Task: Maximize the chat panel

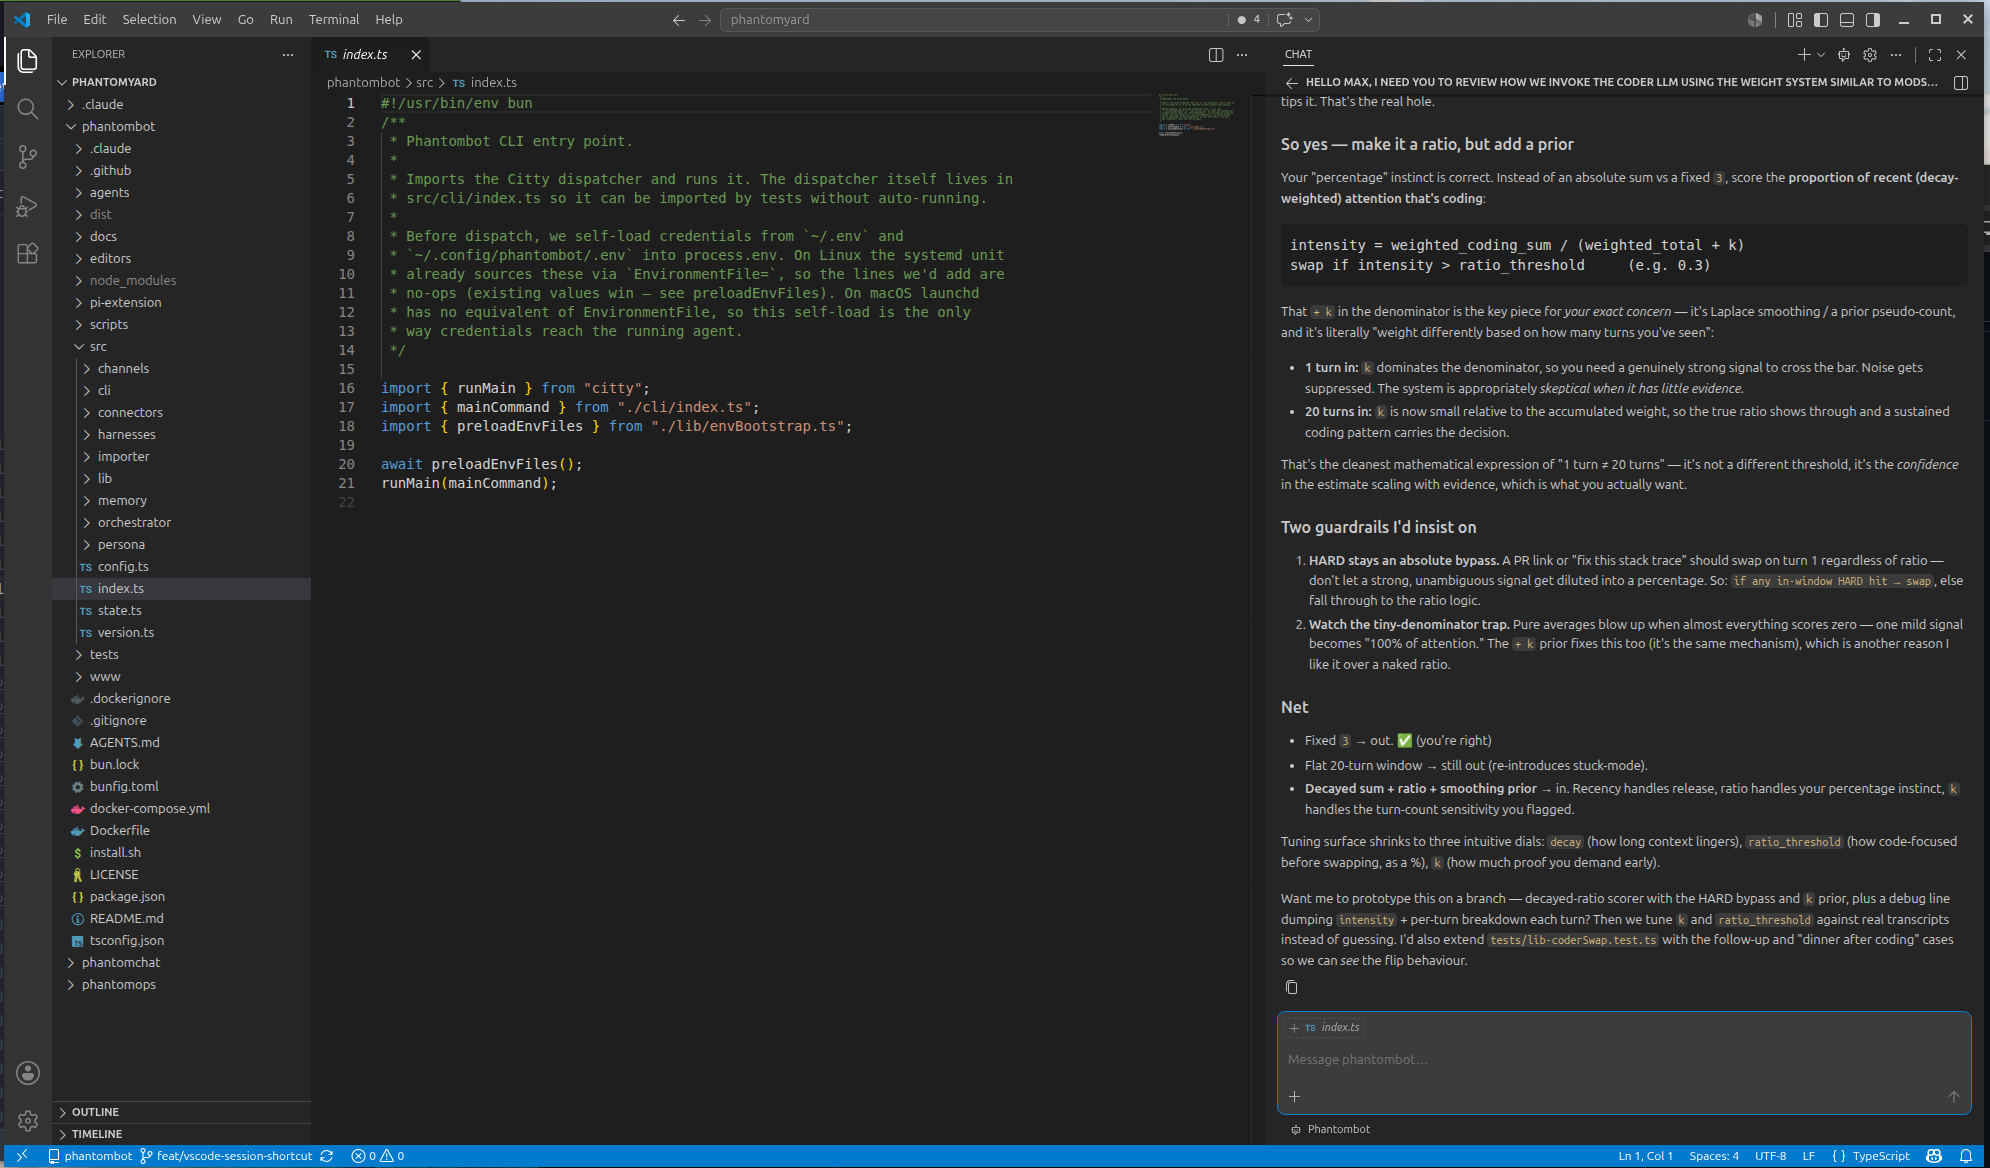Action: click(1935, 55)
